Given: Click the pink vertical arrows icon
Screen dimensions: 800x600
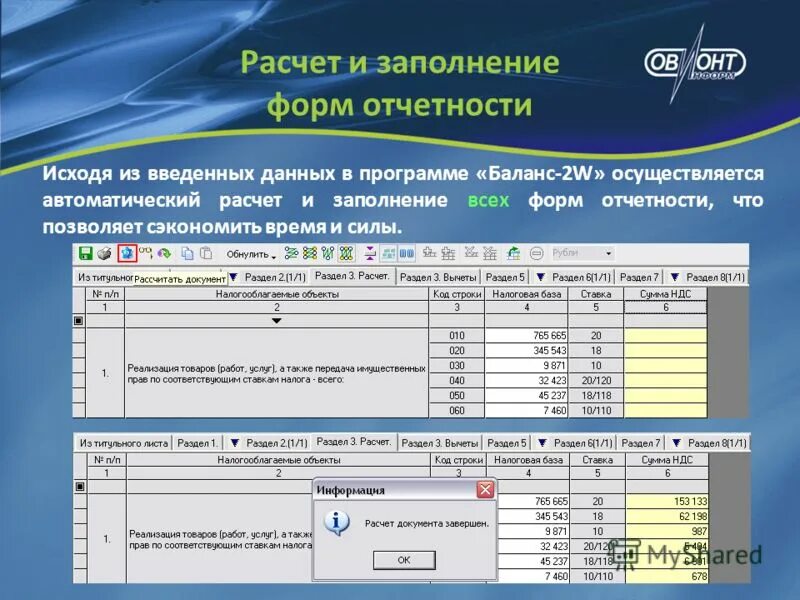Looking at the screenshot, I should (370, 253).
